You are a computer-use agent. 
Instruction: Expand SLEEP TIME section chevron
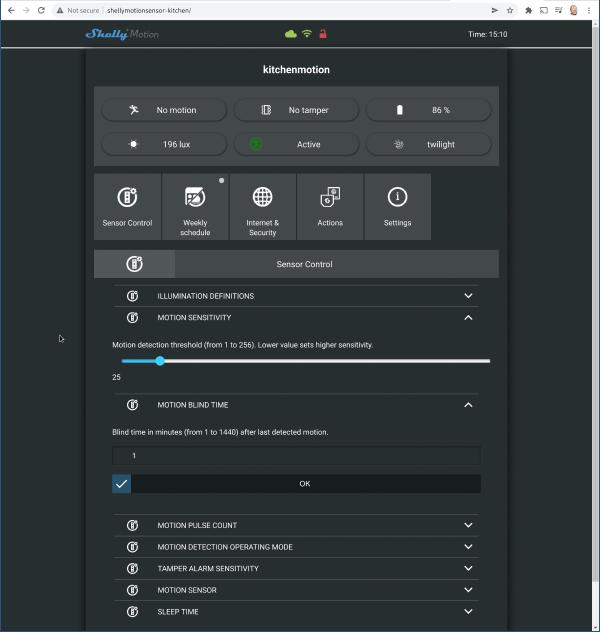tap(468, 611)
